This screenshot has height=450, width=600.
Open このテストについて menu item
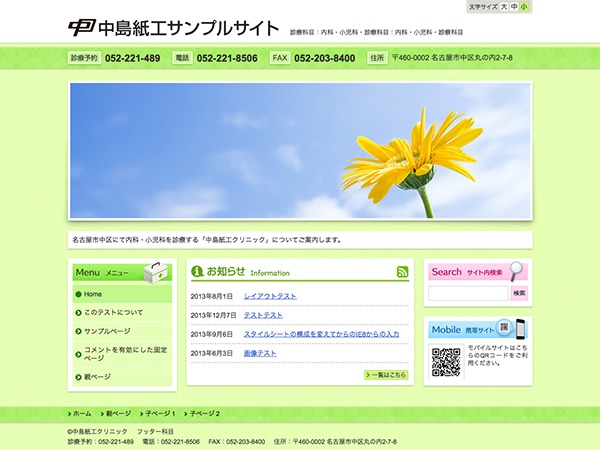[x=122, y=313]
